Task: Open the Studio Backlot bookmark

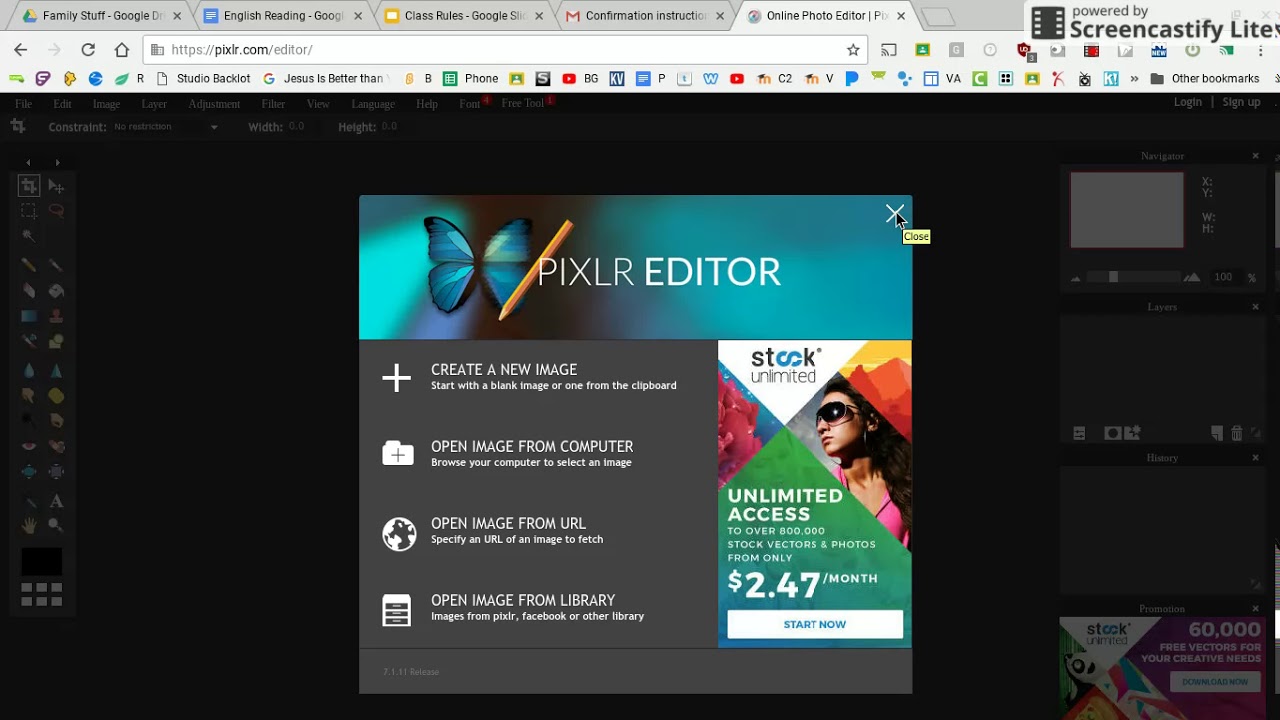Action: pos(204,78)
